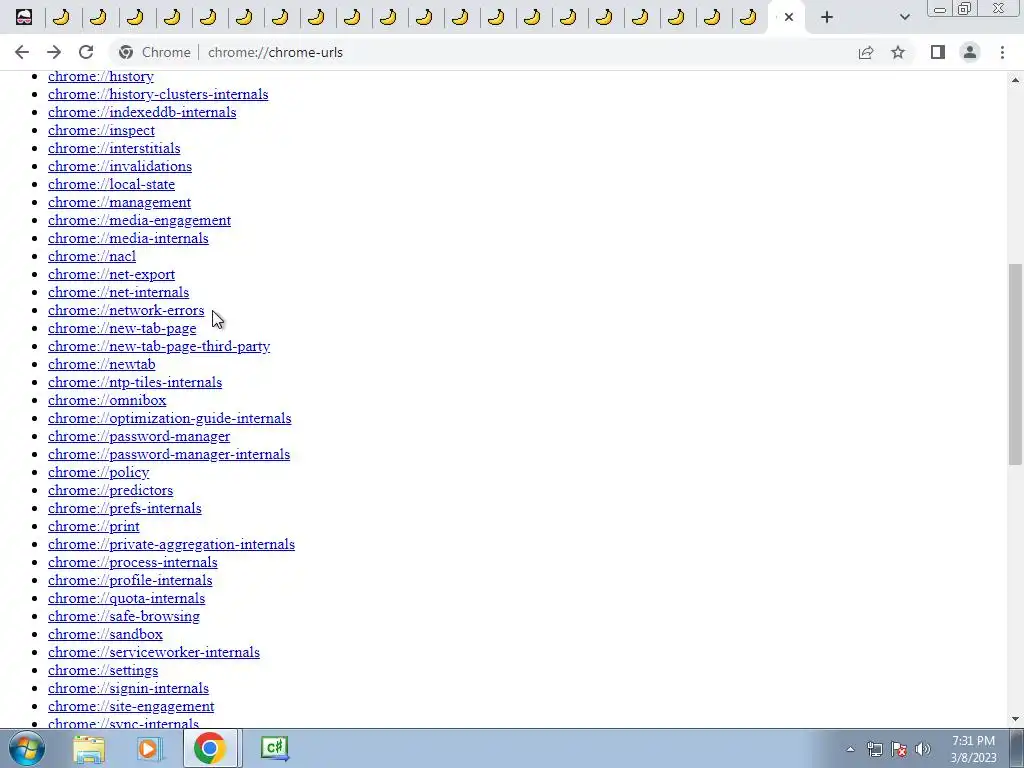Viewport: 1024px width, 768px height.
Task: Click the chrome://nacl link
Action: pos(92,257)
